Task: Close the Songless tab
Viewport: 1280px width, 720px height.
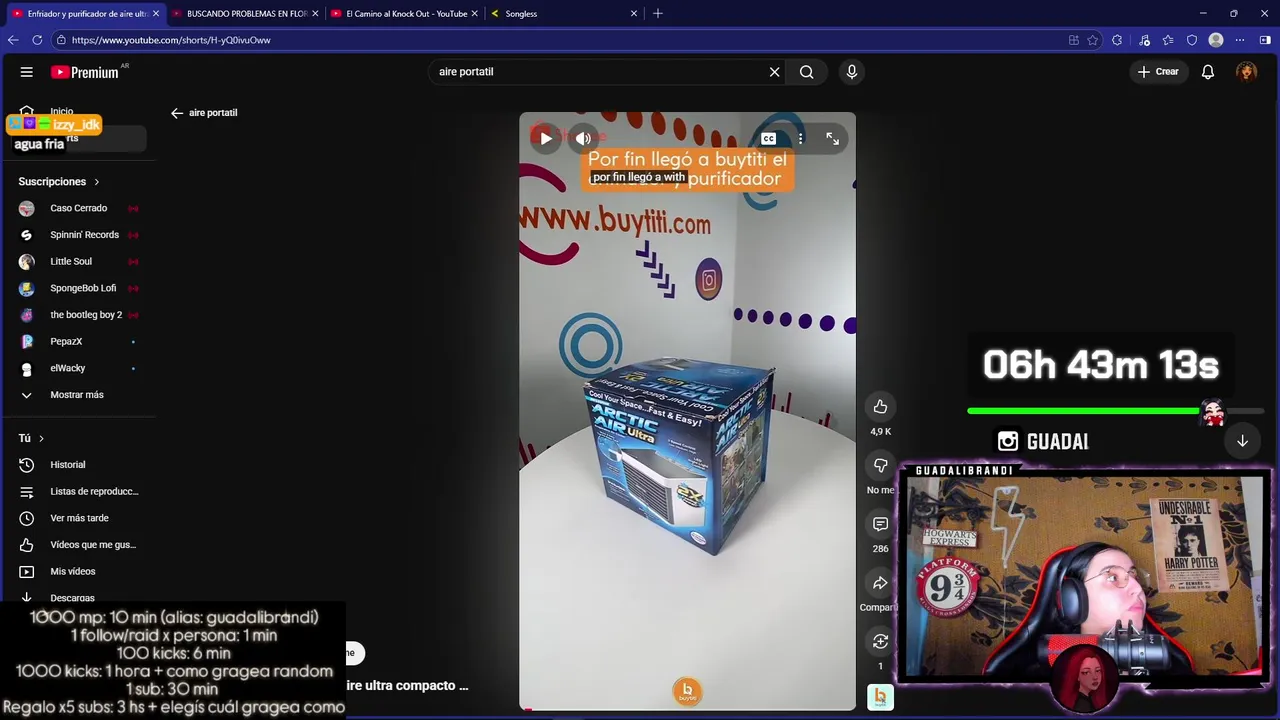Action: 633,14
